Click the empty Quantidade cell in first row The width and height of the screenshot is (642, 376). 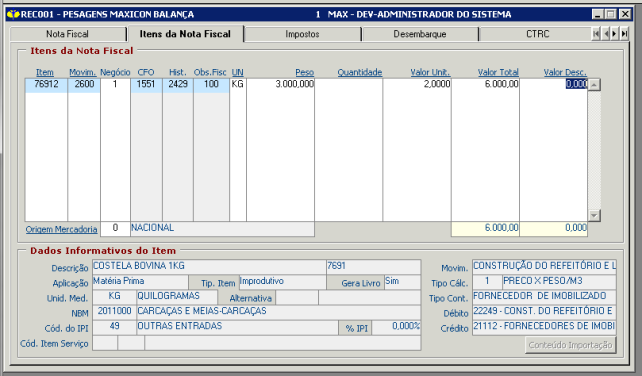pyautogui.click(x=349, y=84)
